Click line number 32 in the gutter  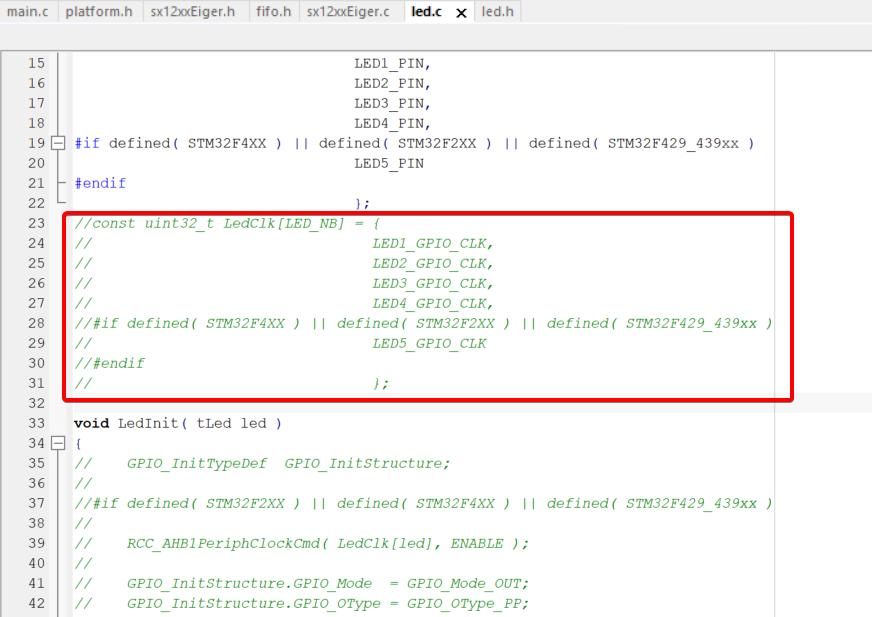36,403
